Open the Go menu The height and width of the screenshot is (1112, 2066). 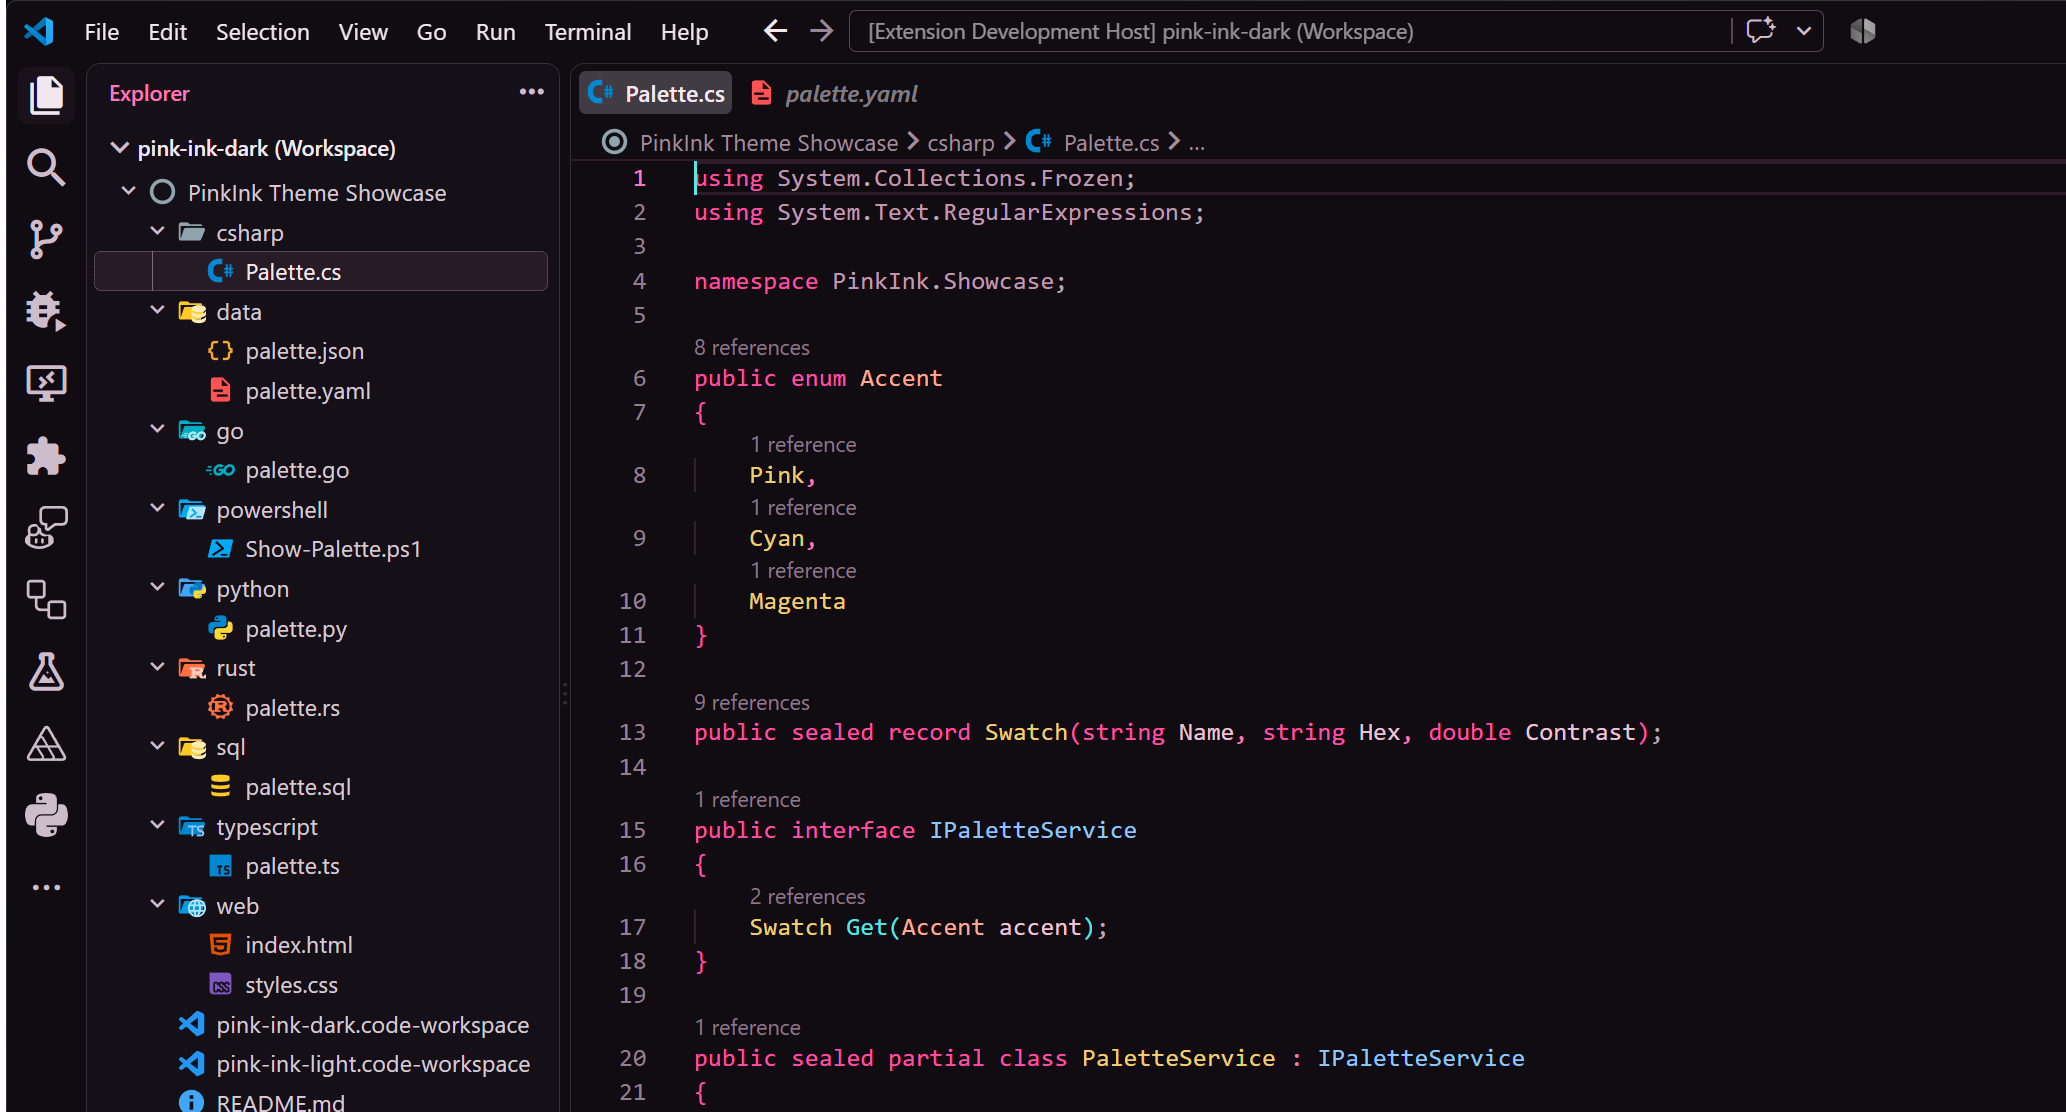tap(431, 32)
